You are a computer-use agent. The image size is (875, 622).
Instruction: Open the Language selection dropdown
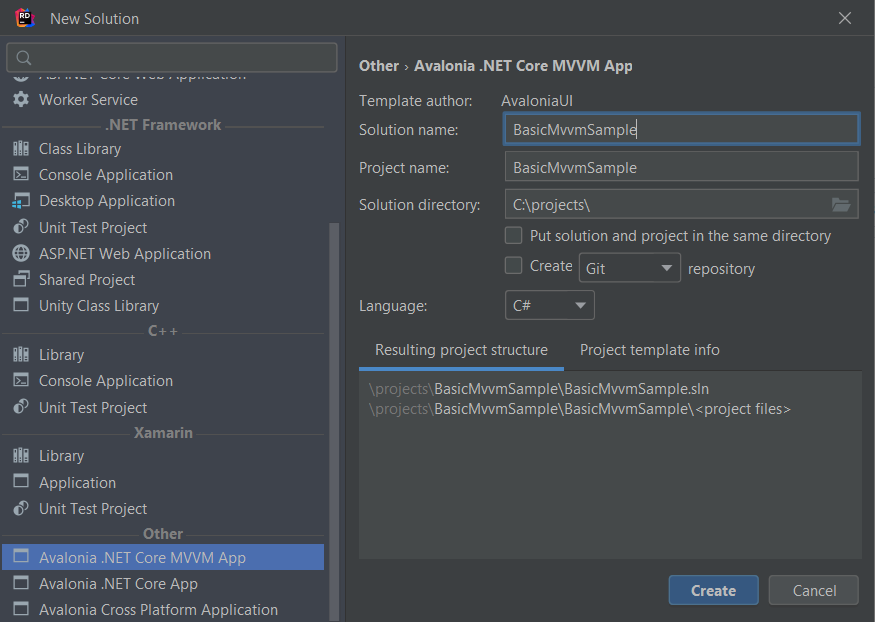pyautogui.click(x=549, y=304)
